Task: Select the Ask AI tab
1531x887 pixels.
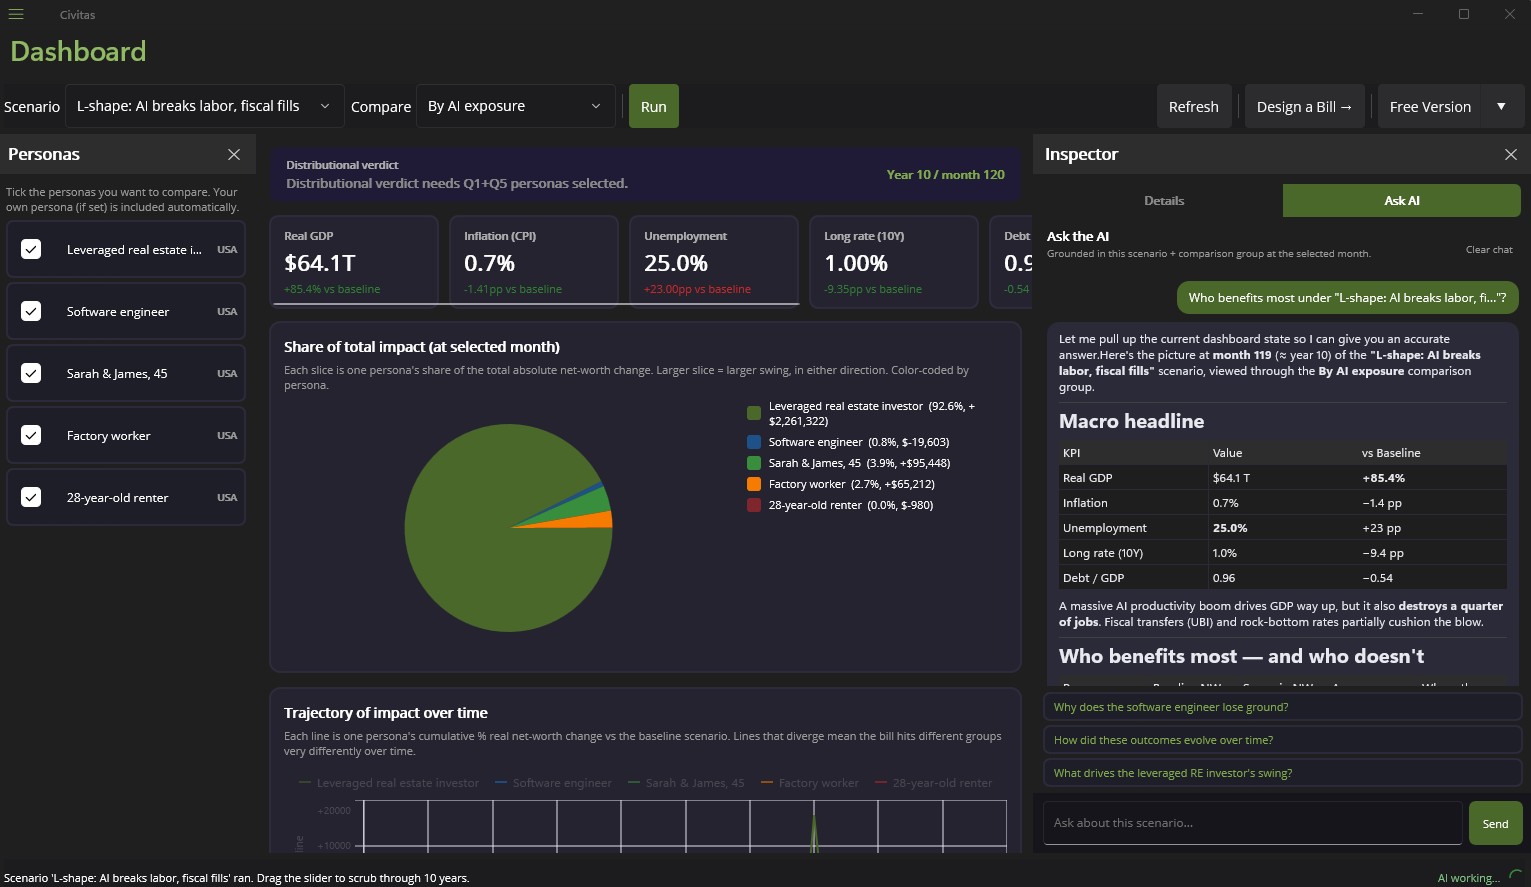Action: (1402, 200)
